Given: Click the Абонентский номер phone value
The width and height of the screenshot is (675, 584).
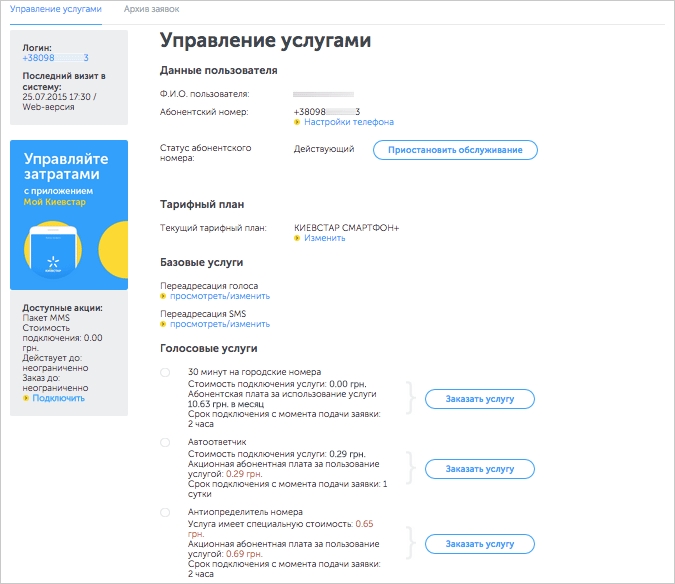Looking at the screenshot, I should [327, 112].
